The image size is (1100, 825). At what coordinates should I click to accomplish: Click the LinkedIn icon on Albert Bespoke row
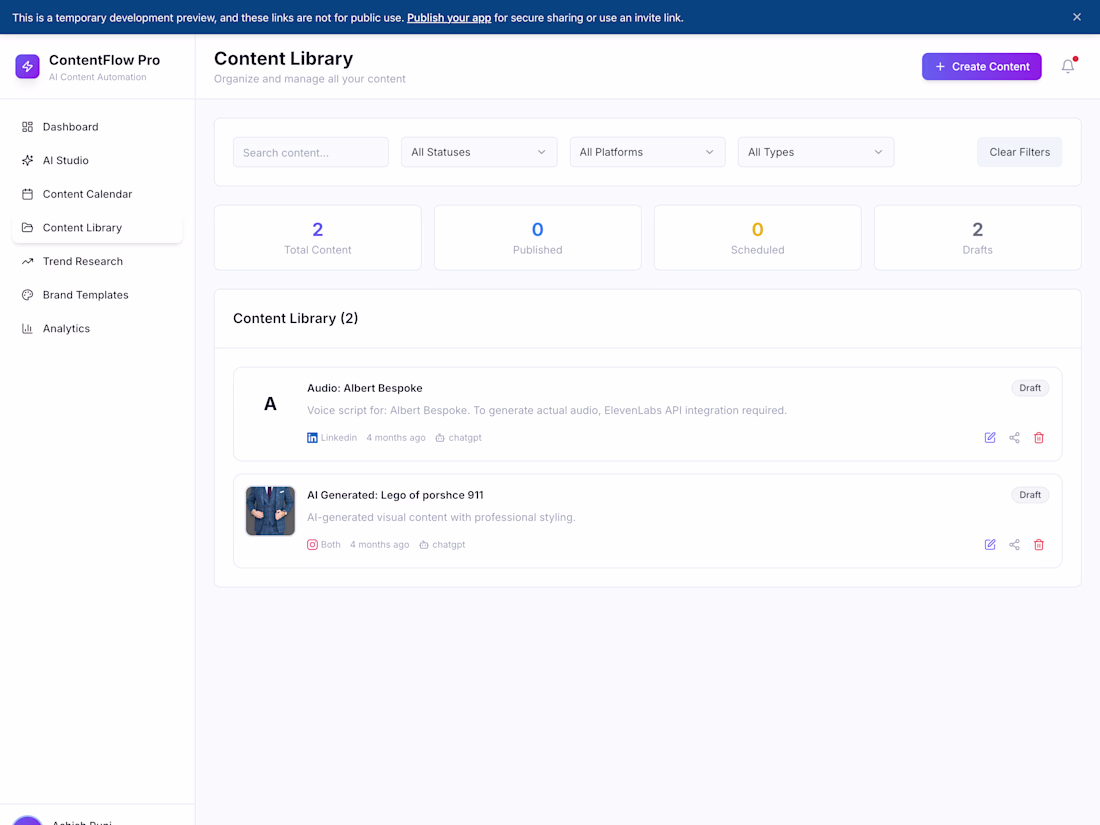pyautogui.click(x=312, y=438)
